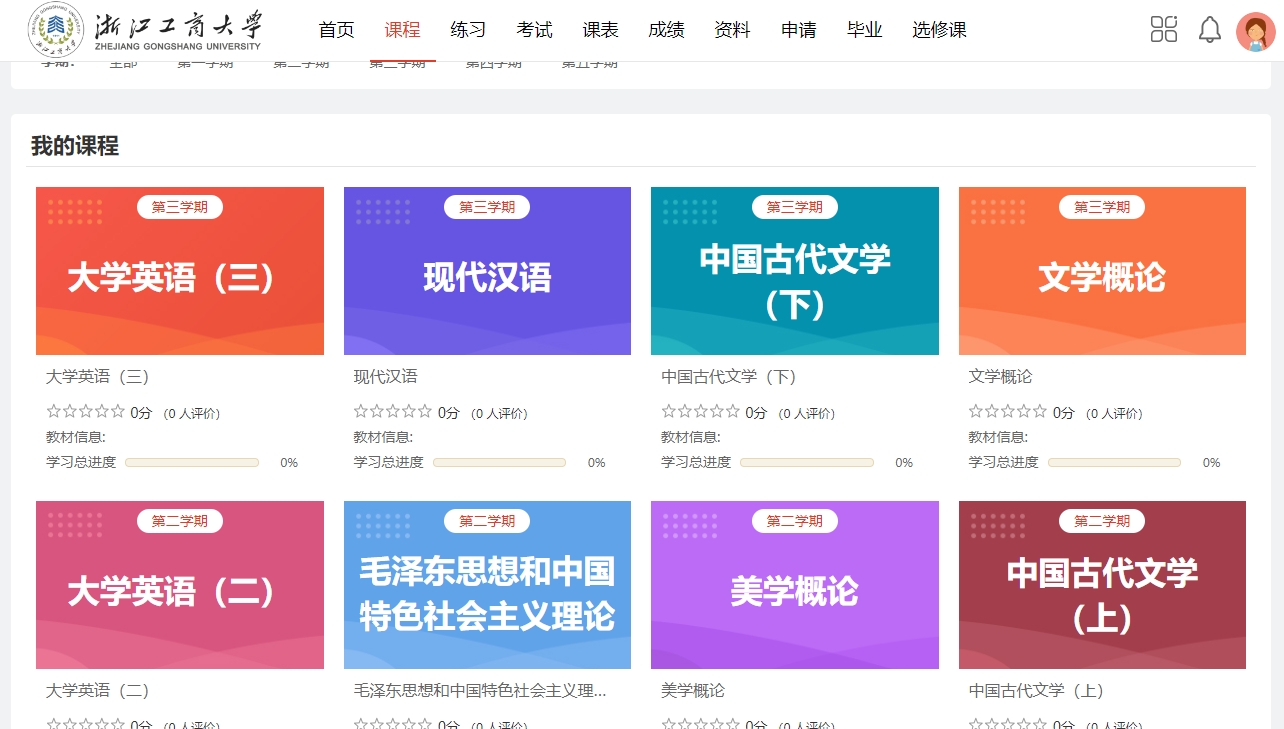Click 第三学期 badge on 文学概论 card
The image size is (1284, 729).
click(x=1102, y=207)
